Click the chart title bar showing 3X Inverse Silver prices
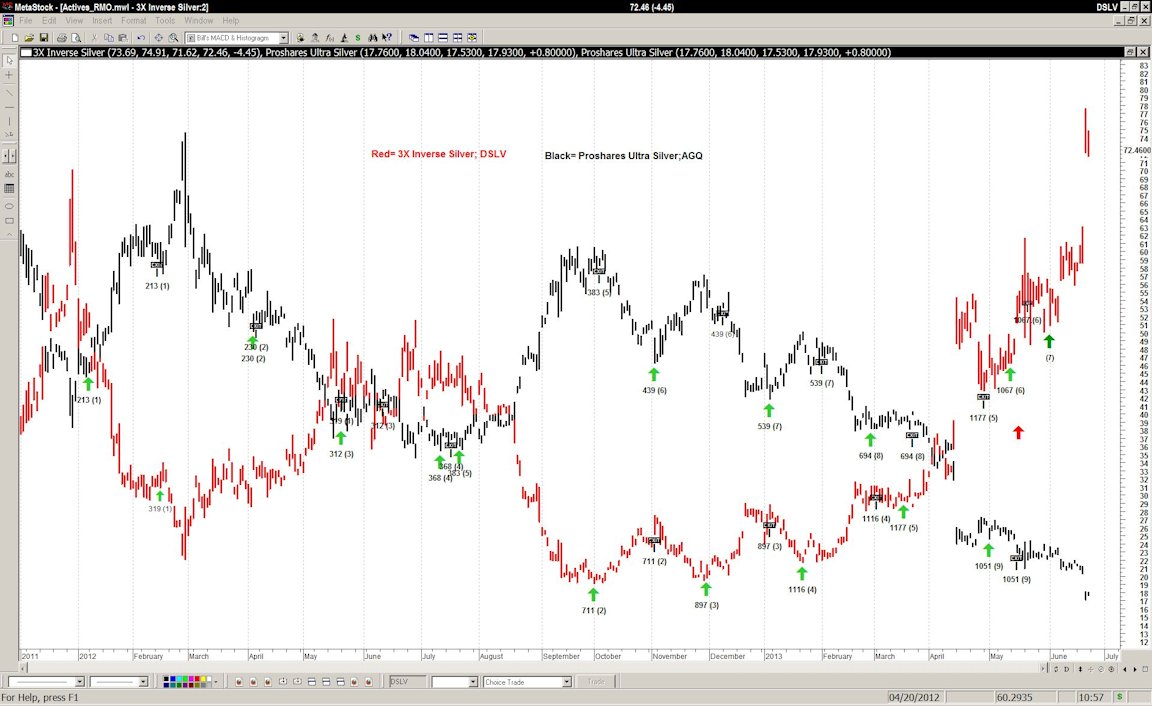Viewport: 1152px width, 706px height. (573, 52)
